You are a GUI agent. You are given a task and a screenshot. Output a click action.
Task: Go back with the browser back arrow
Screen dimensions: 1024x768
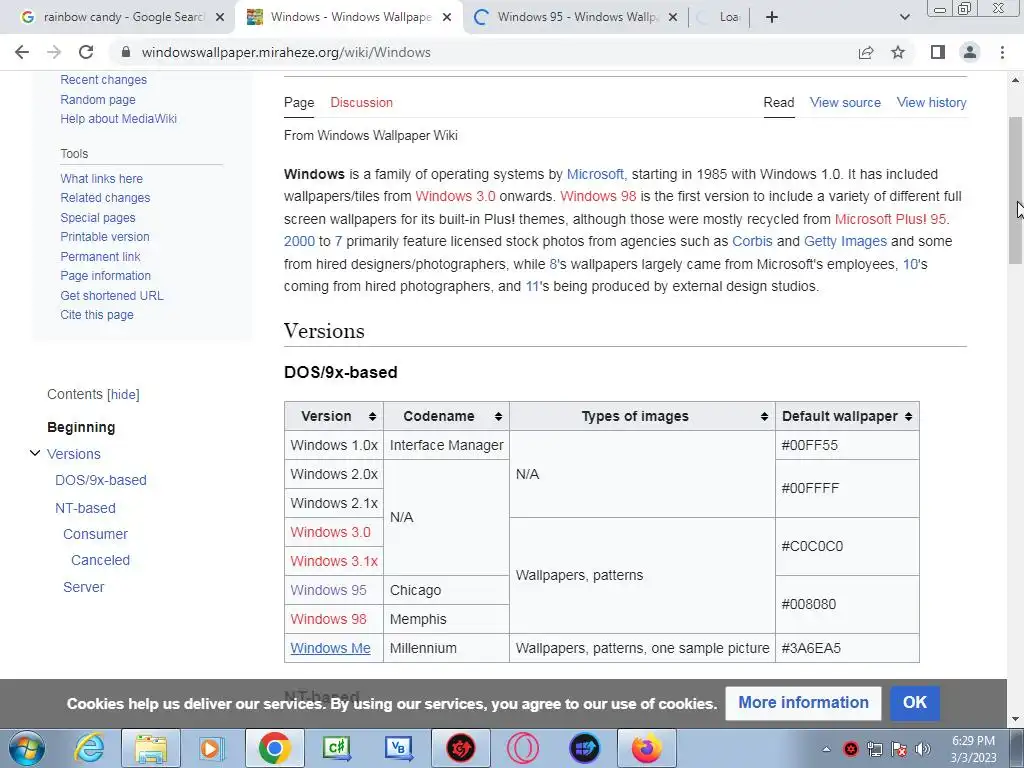coord(22,52)
